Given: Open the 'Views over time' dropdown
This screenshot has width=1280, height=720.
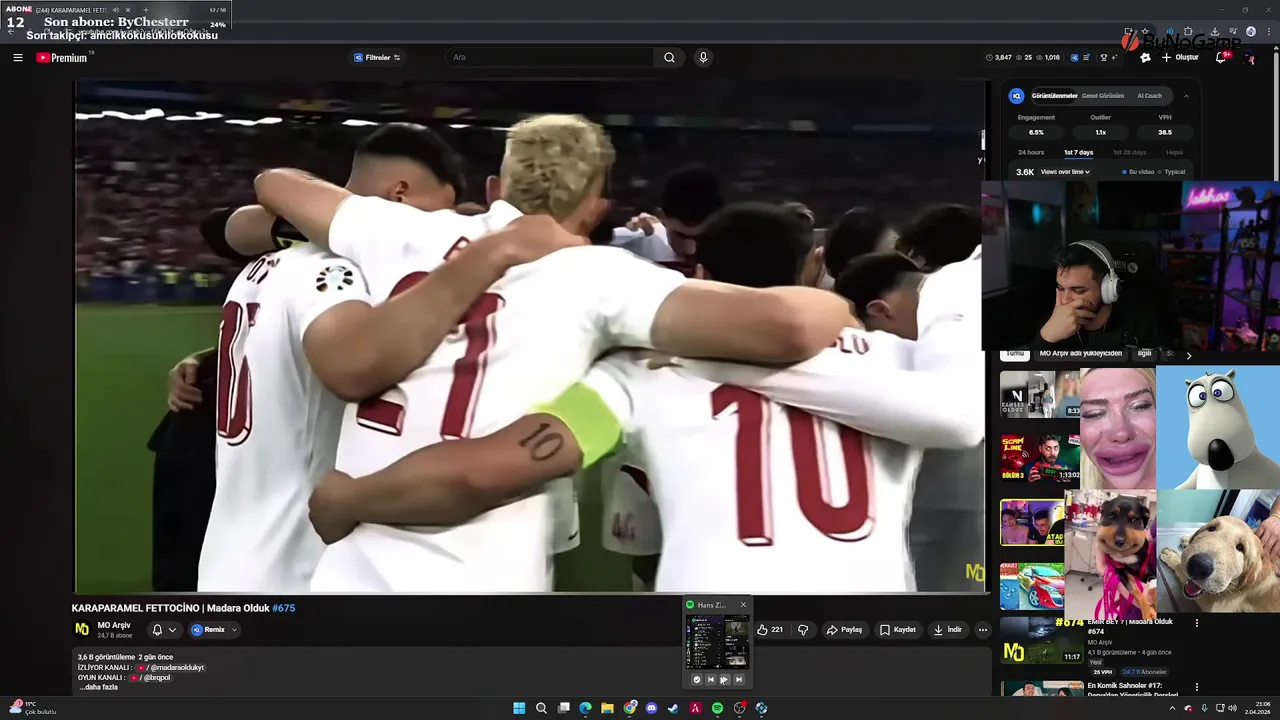Looking at the screenshot, I should [1065, 172].
